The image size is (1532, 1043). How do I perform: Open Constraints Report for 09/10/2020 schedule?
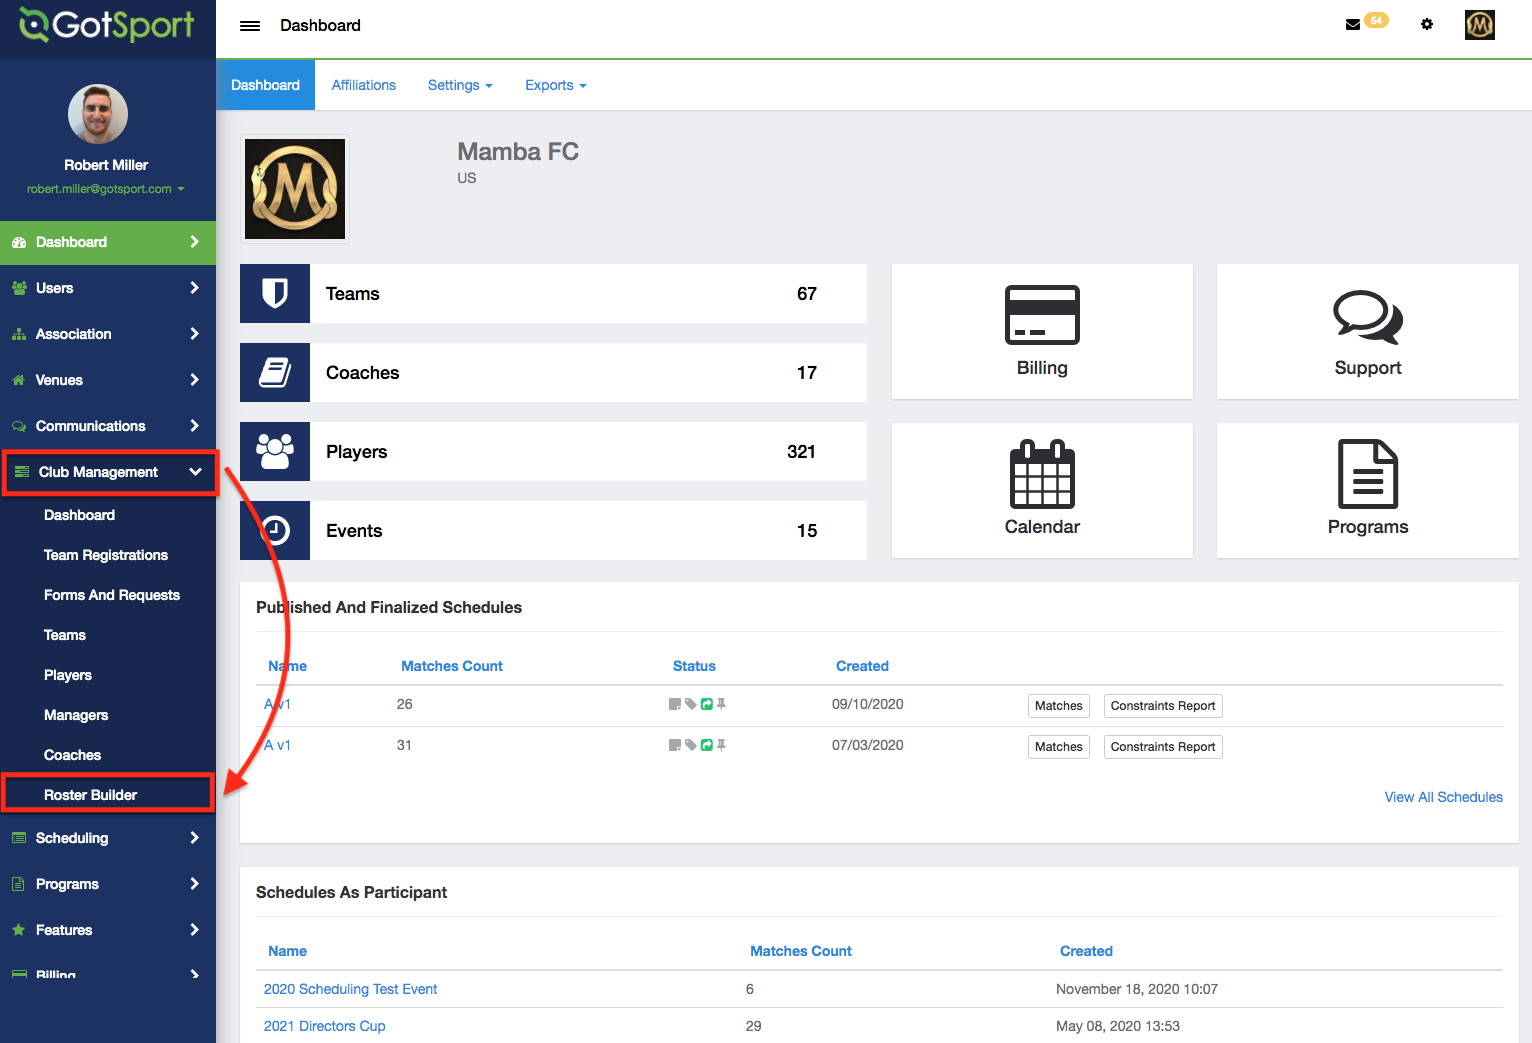pyautogui.click(x=1163, y=706)
